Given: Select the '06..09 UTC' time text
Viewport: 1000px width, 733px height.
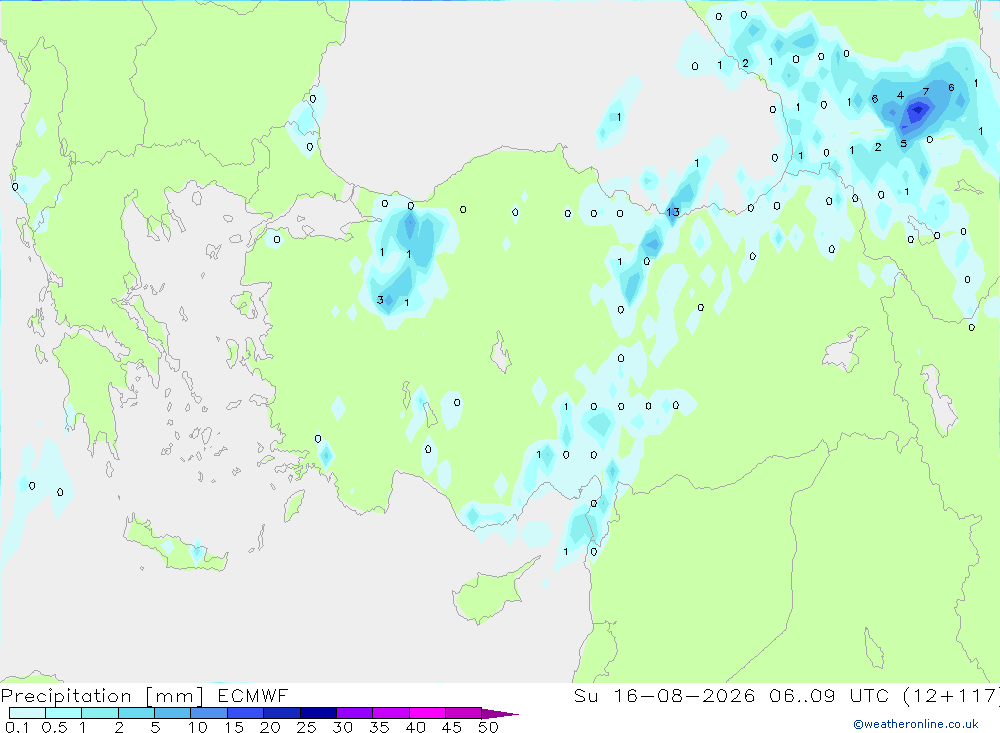Looking at the screenshot, I should point(828,695).
